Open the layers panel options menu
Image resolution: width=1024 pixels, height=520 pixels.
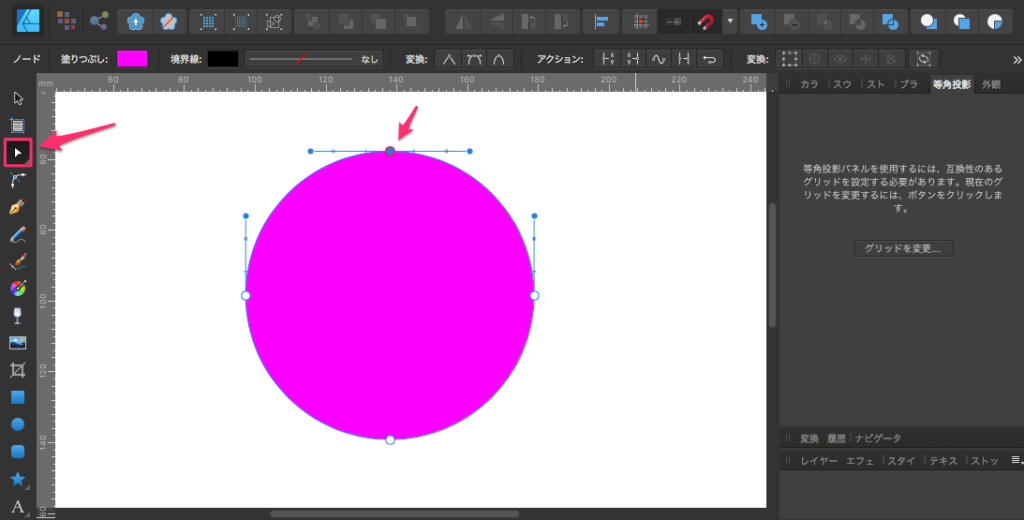click(1016, 460)
